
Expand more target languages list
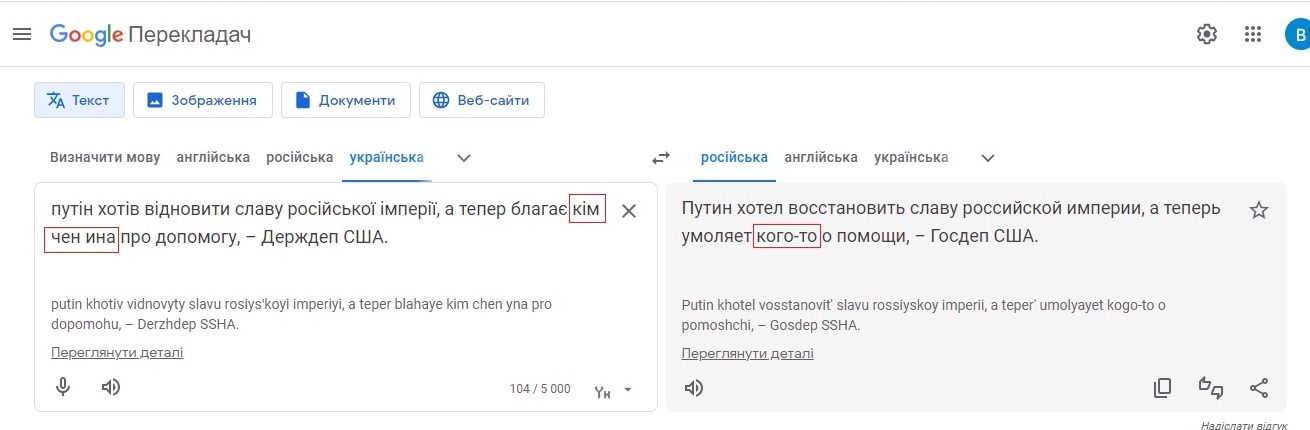[988, 158]
